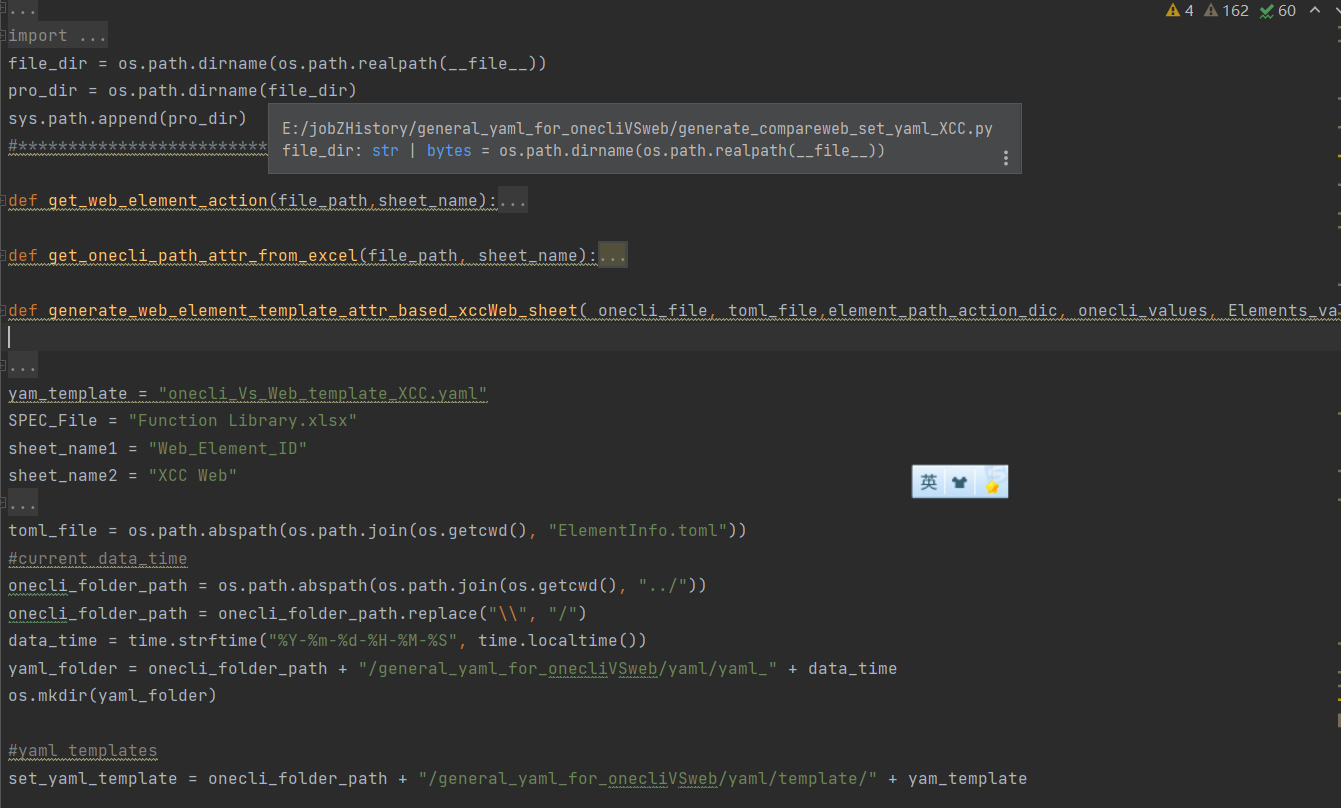Click 'str' type in the tooltip
The width and height of the screenshot is (1341, 808).
tap(385, 151)
